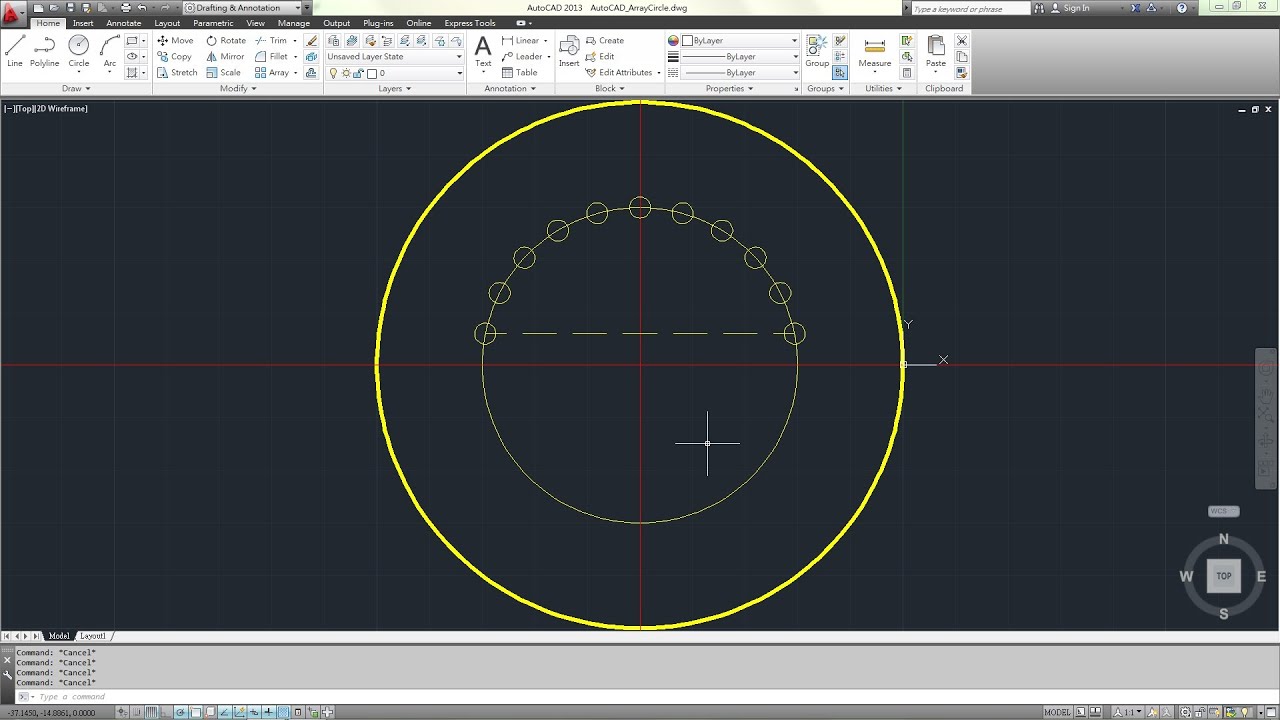
Task: Click the Undo arrow in quick access toolbar
Action: [142, 8]
